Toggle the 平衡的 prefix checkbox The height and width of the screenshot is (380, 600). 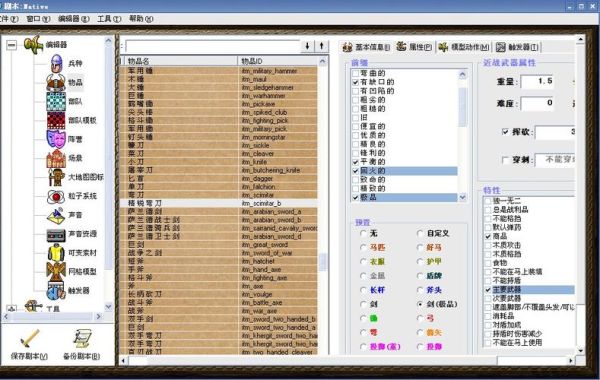[355, 162]
